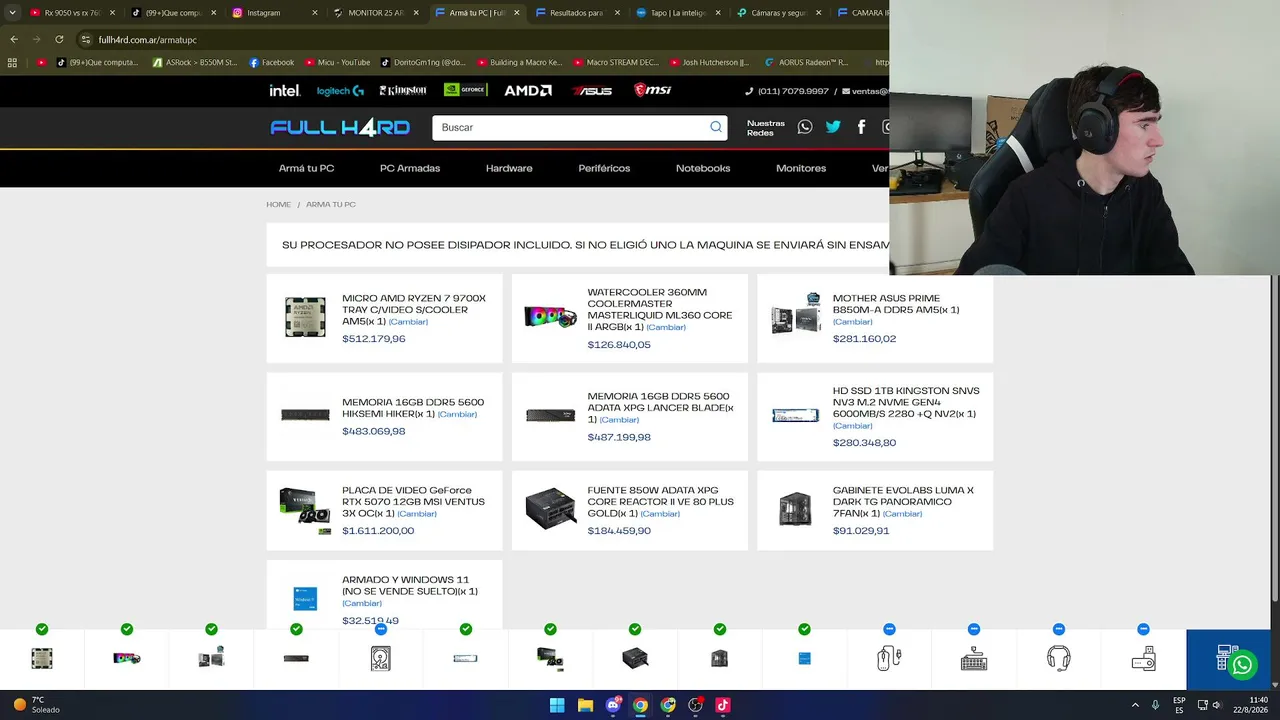
Task: Select the Windows assembly step icon
Action: click(x=804, y=658)
